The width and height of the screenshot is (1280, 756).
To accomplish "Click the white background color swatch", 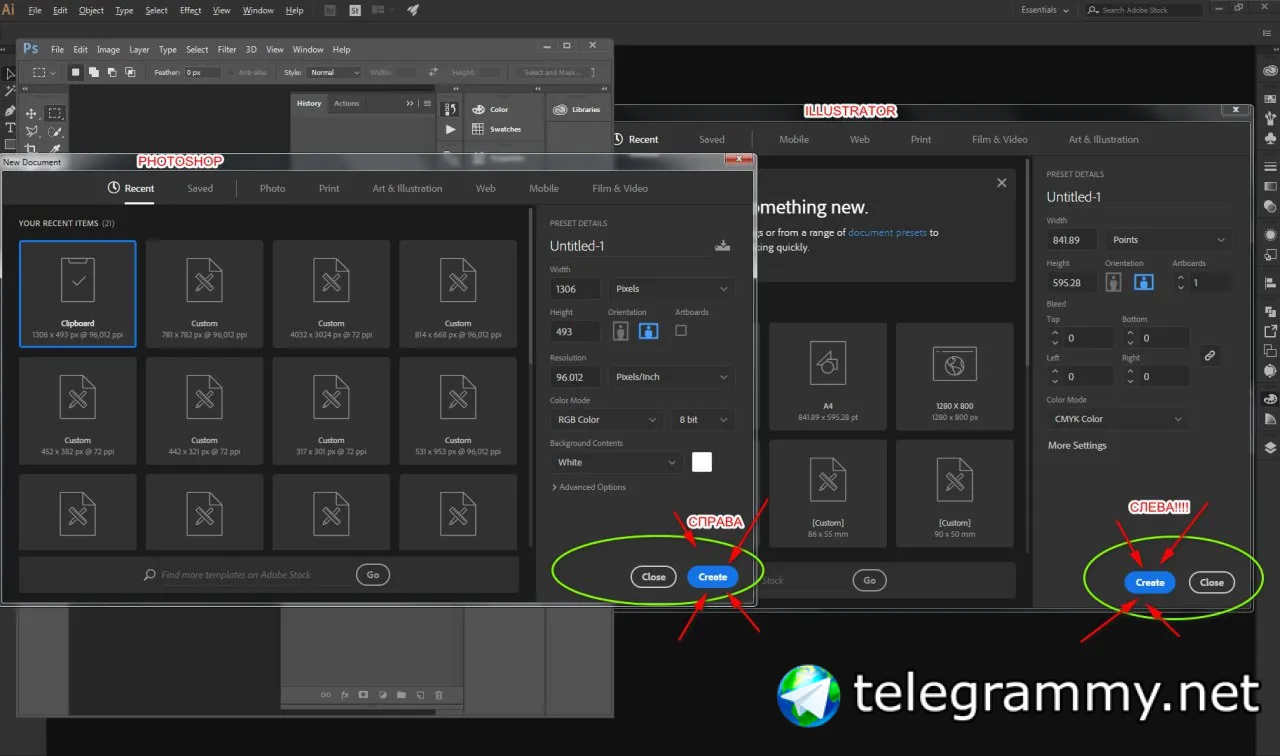I will coord(702,462).
